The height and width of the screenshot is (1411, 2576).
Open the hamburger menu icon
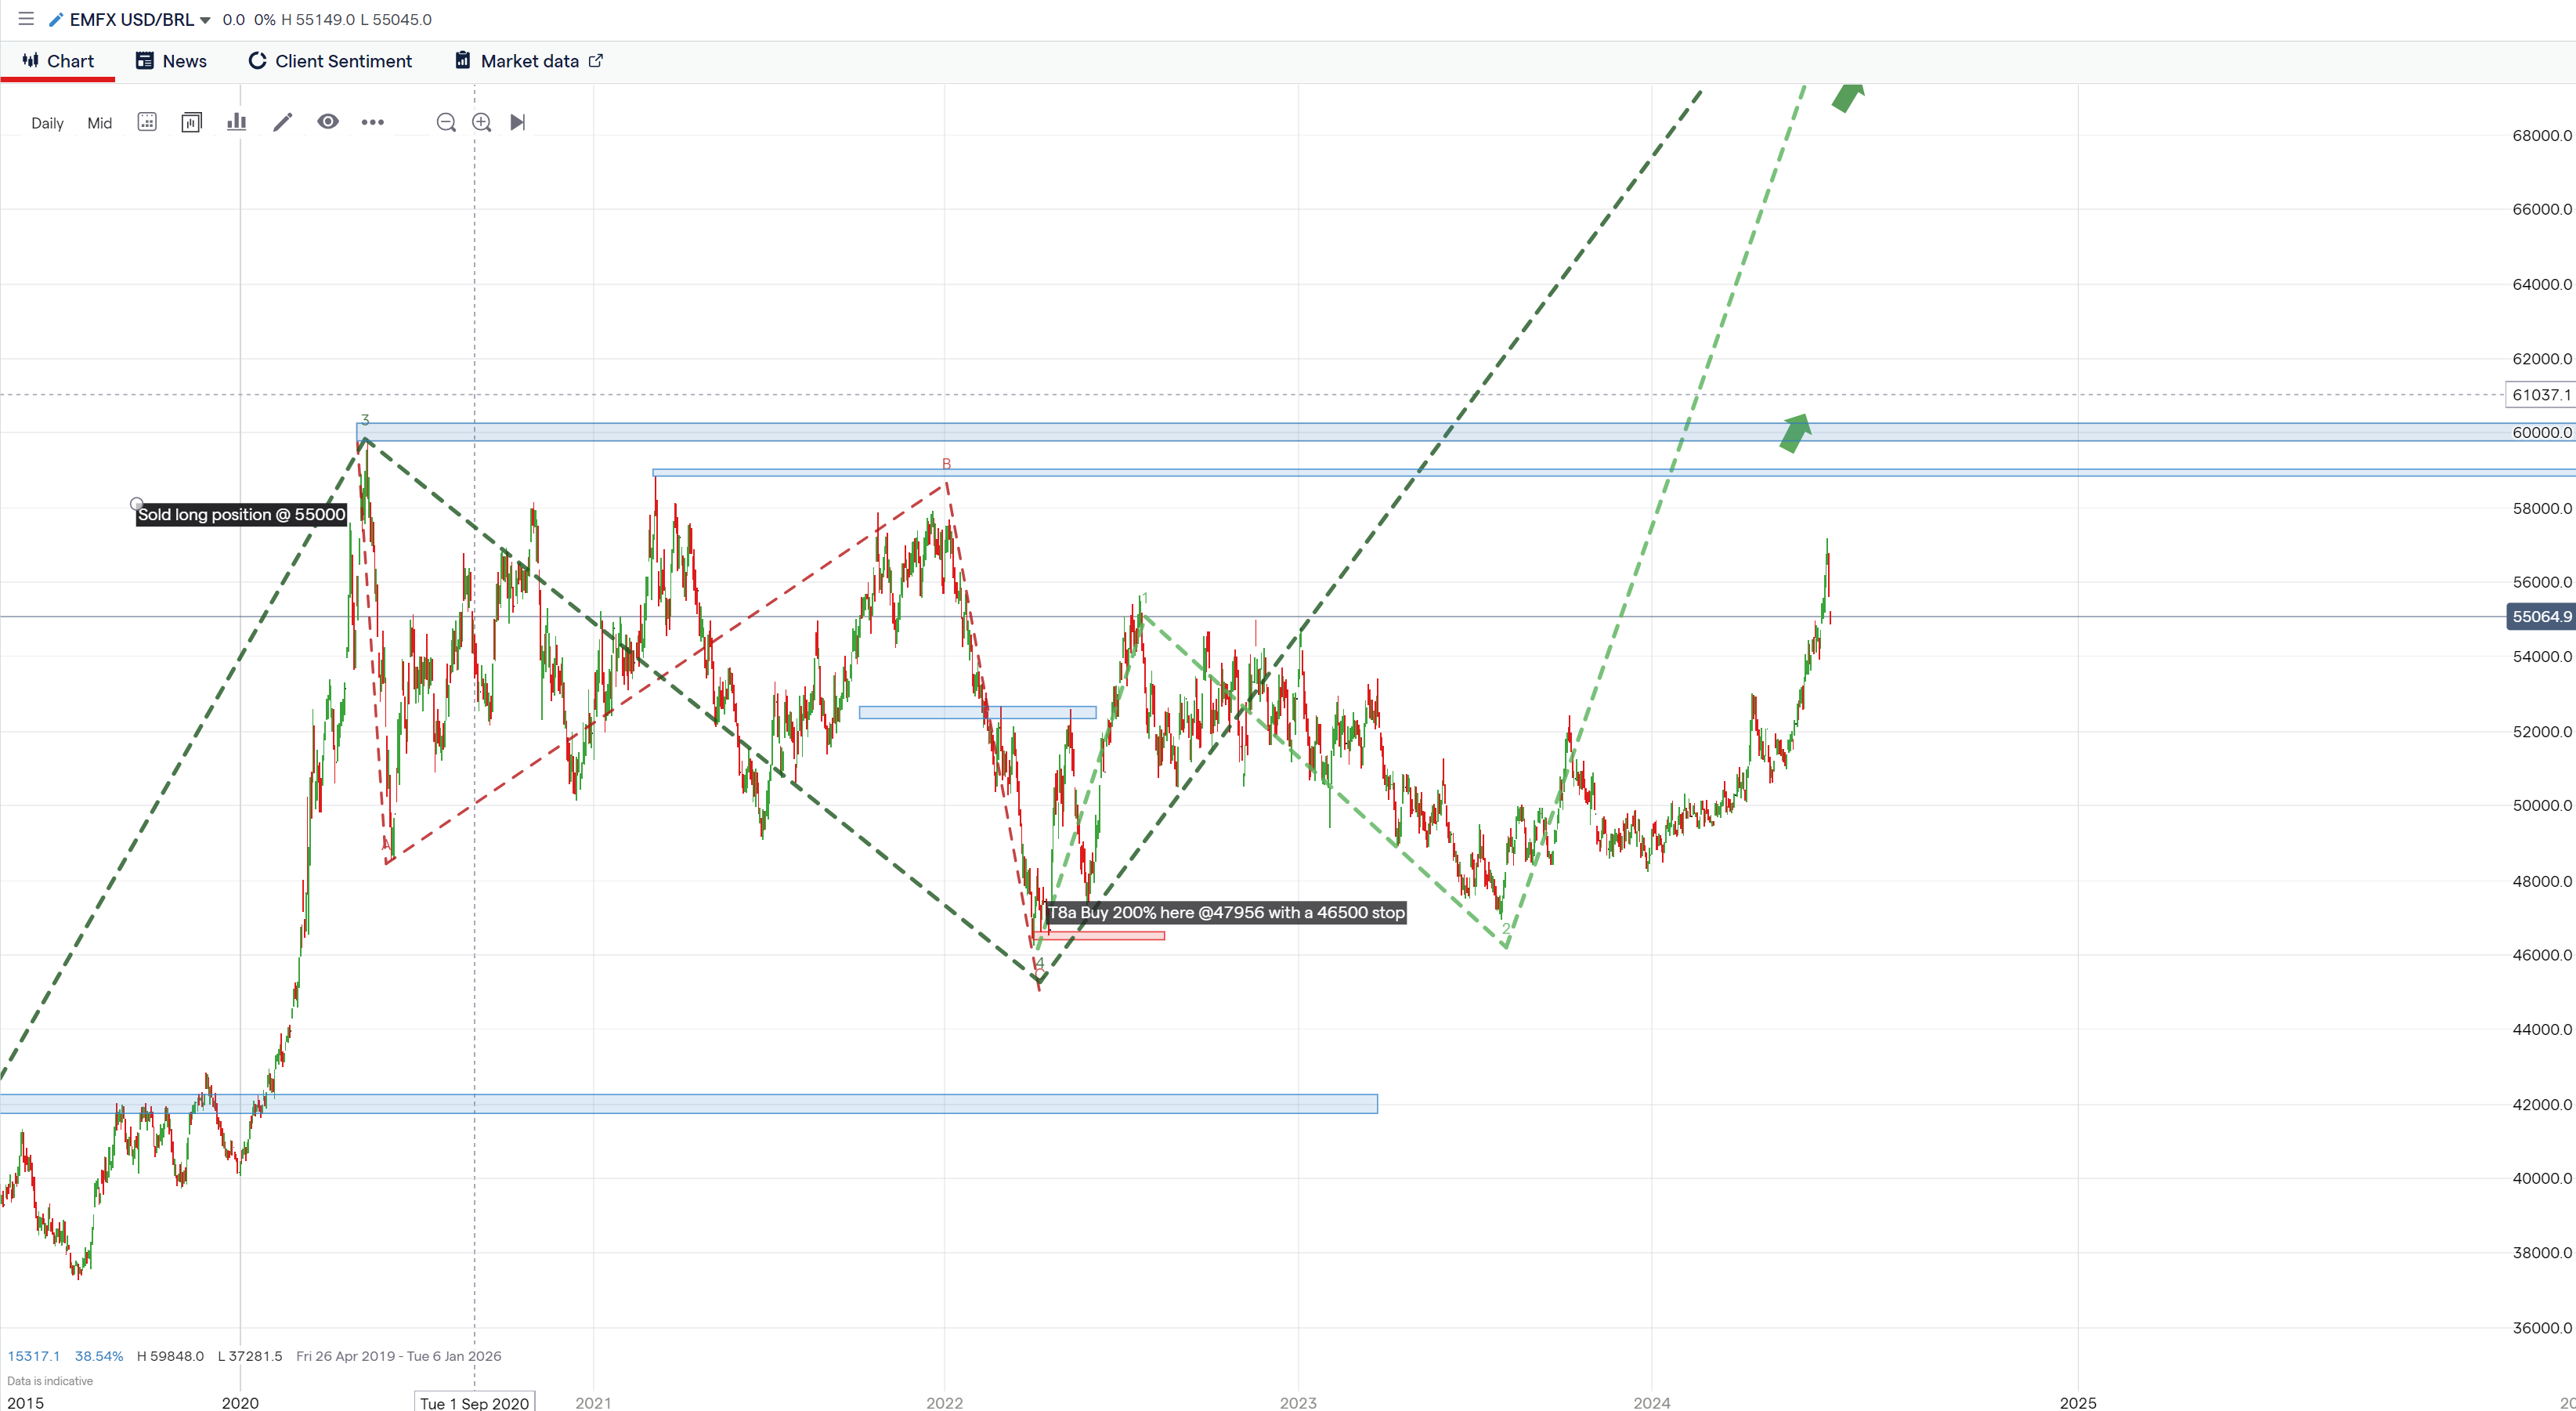pyautogui.click(x=26, y=19)
